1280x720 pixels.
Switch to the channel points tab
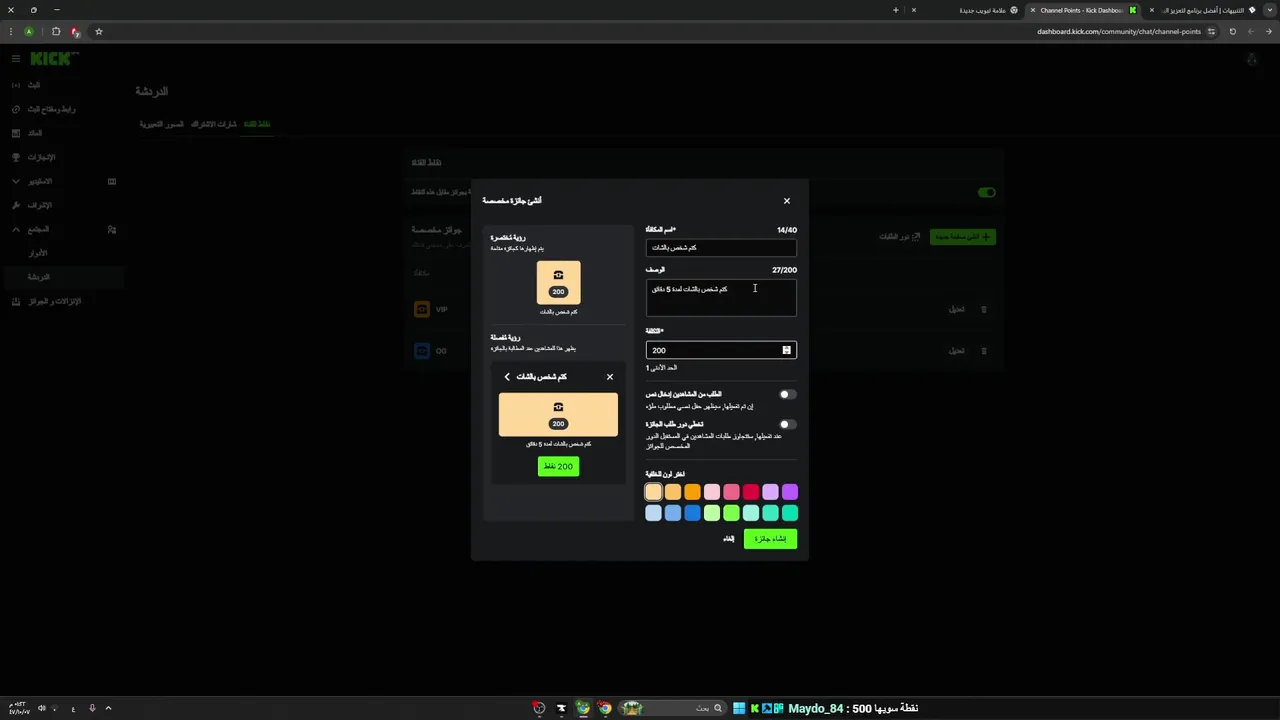tap(257, 124)
